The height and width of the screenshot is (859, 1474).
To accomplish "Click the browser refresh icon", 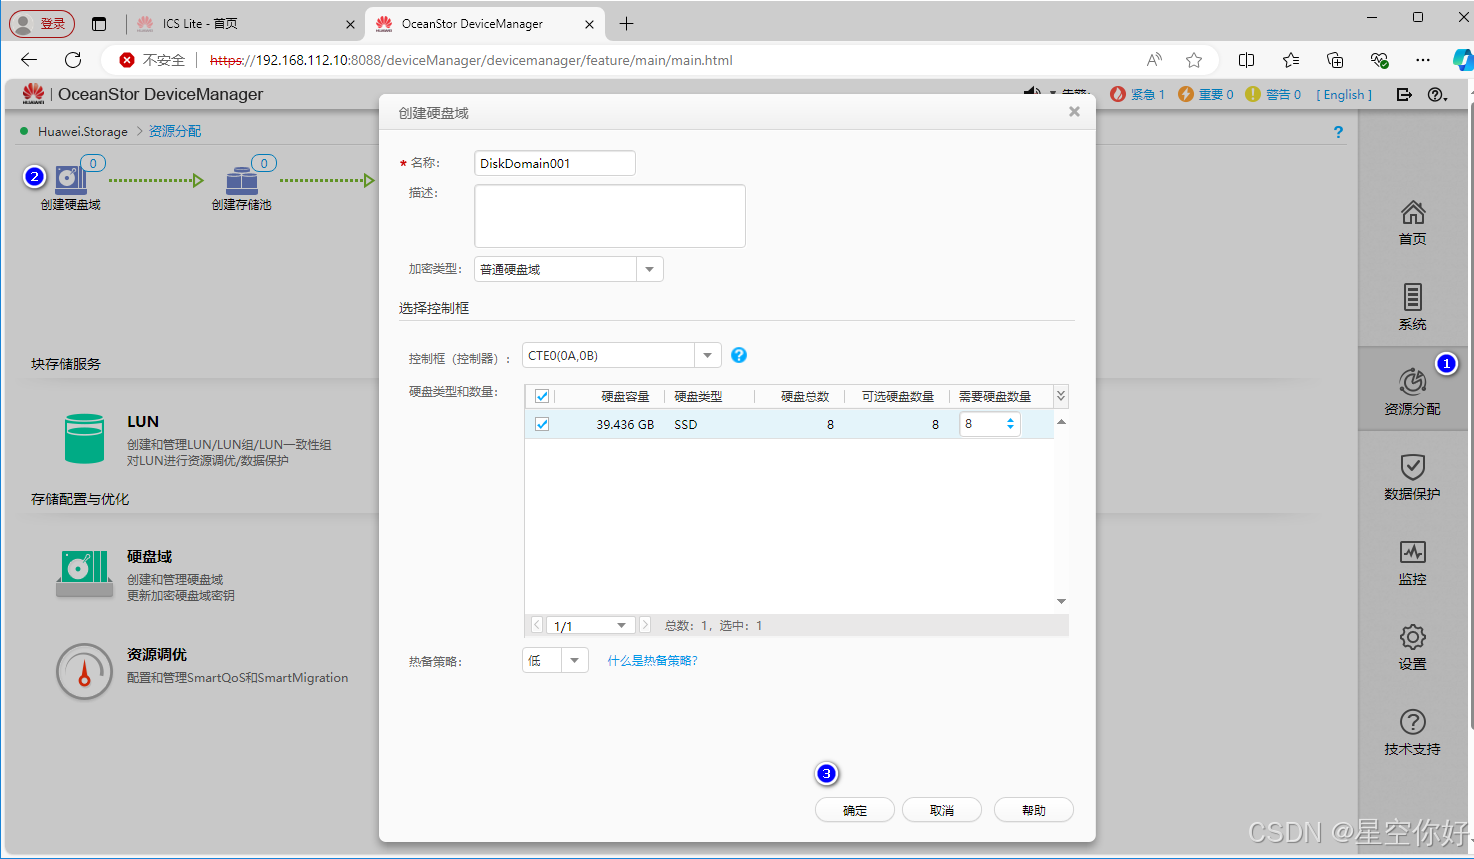I will pyautogui.click(x=73, y=60).
